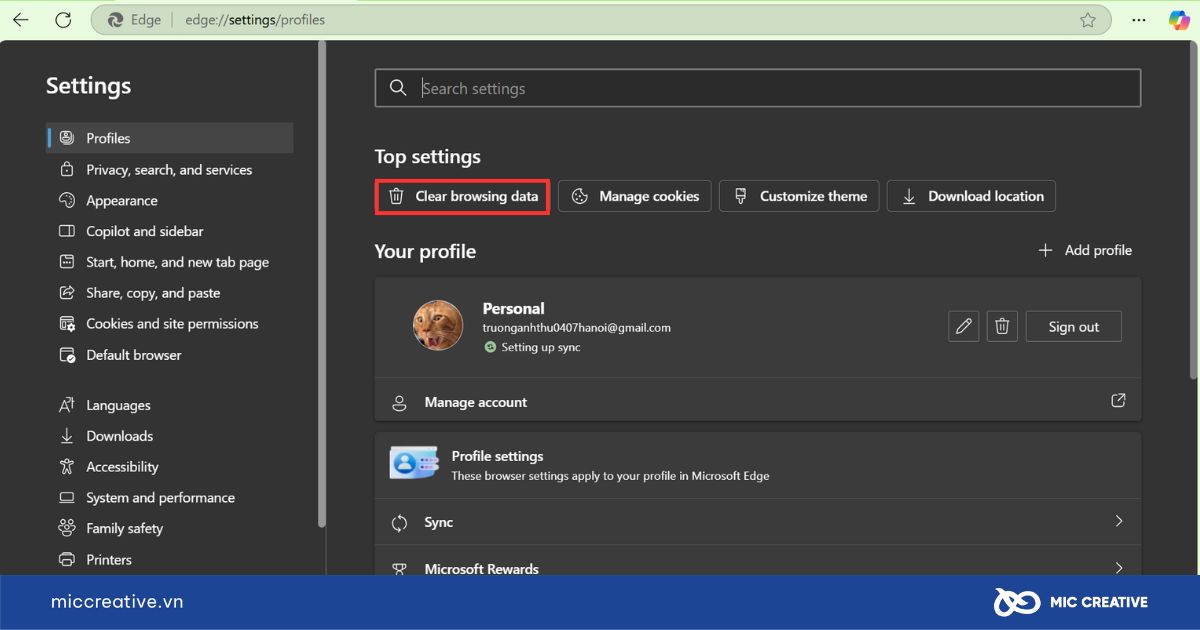Open Copilot from the toolbar icon
Image resolution: width=1200 pixels, height=630 pixels.
[x=1179, y=20]
